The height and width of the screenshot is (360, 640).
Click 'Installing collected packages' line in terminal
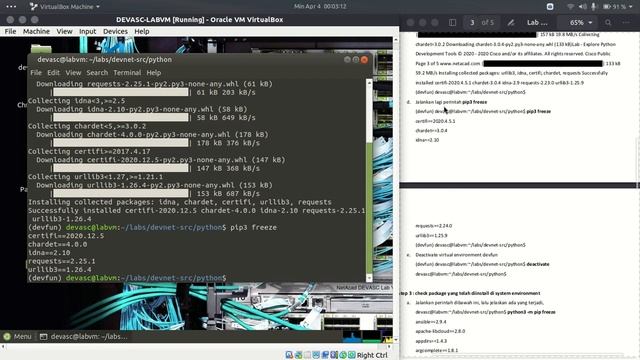[x=180, y=202]
